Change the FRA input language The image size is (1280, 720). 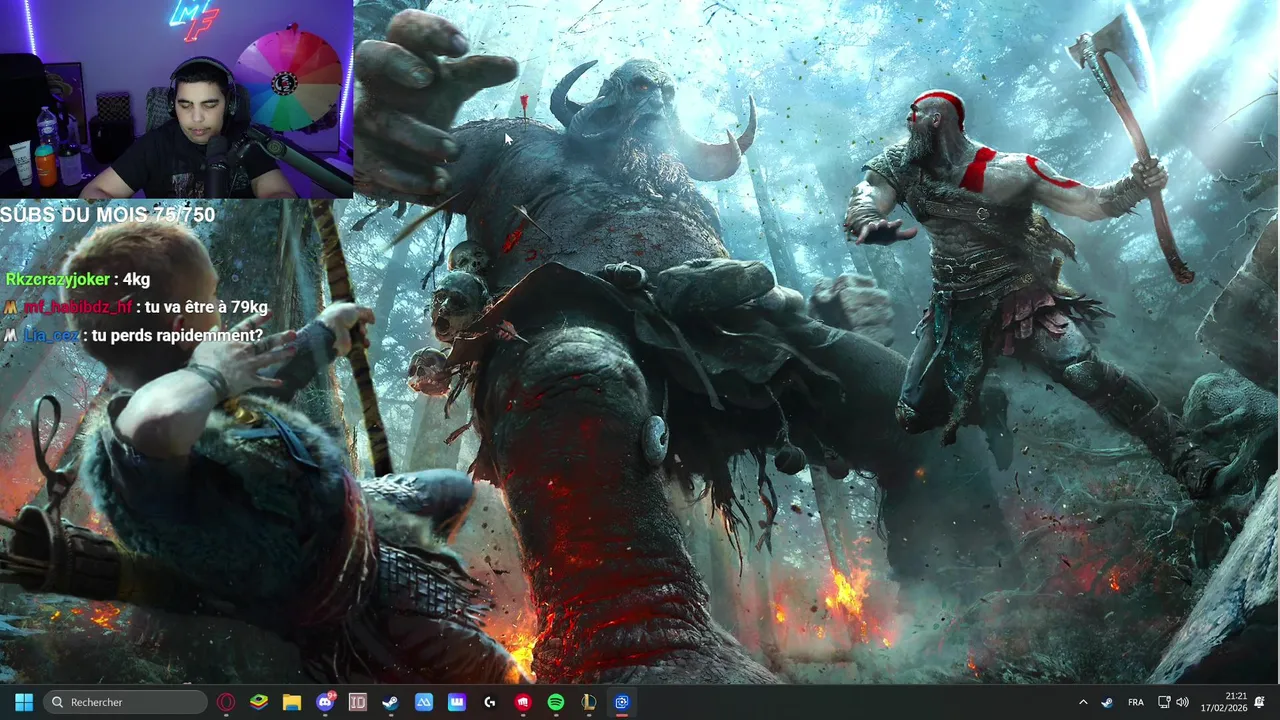coord(1136,702)
